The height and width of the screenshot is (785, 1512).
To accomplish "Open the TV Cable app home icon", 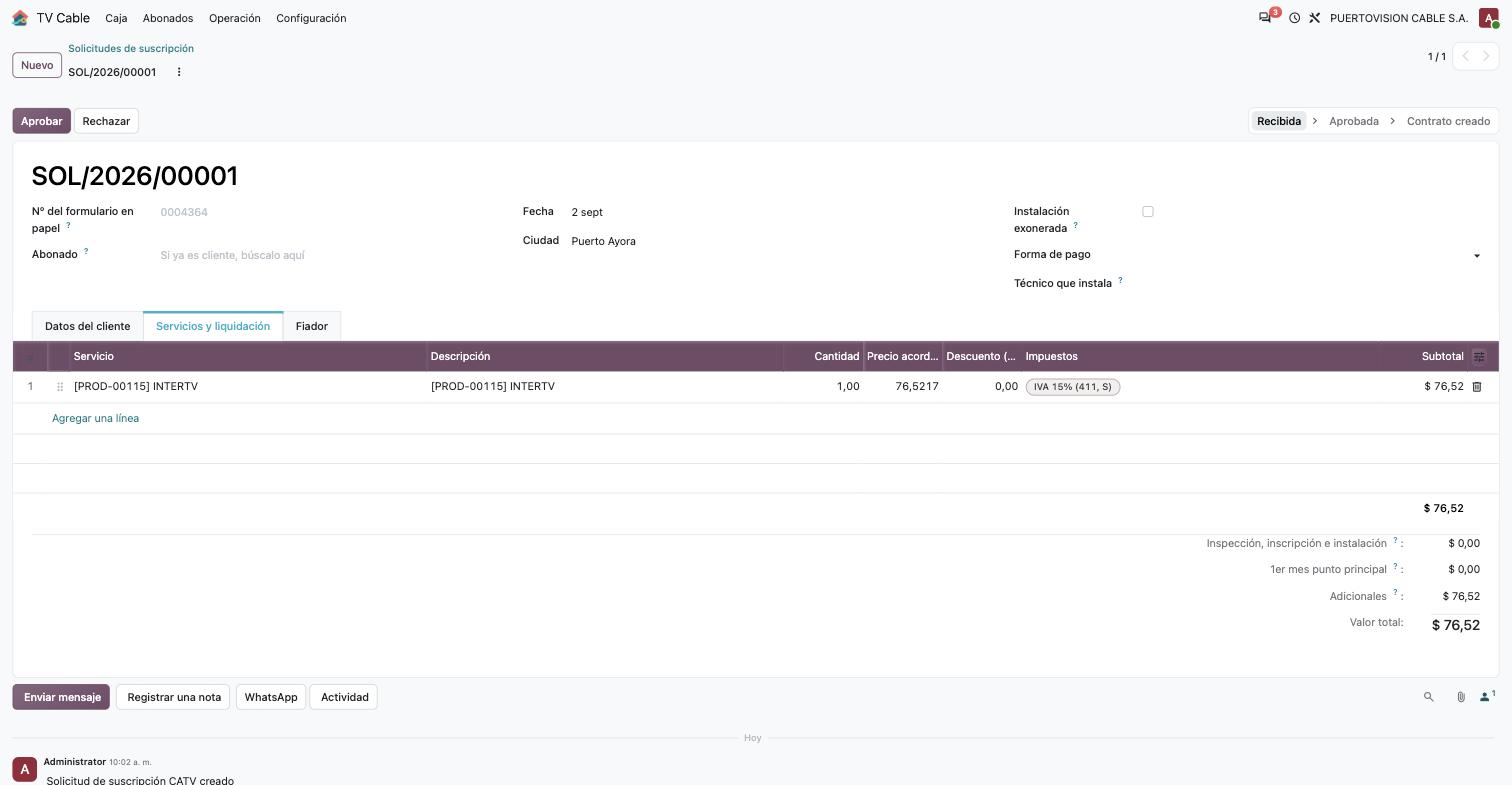I will (x=20, y=18).
